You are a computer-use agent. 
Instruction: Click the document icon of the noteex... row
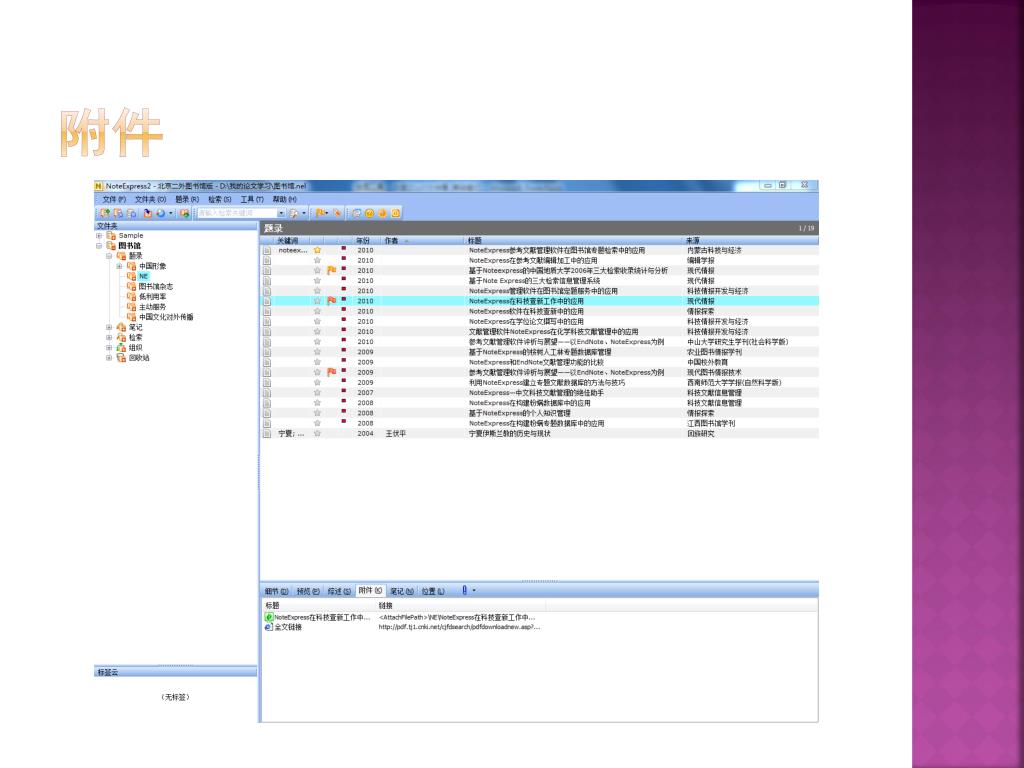click(267, 250)
